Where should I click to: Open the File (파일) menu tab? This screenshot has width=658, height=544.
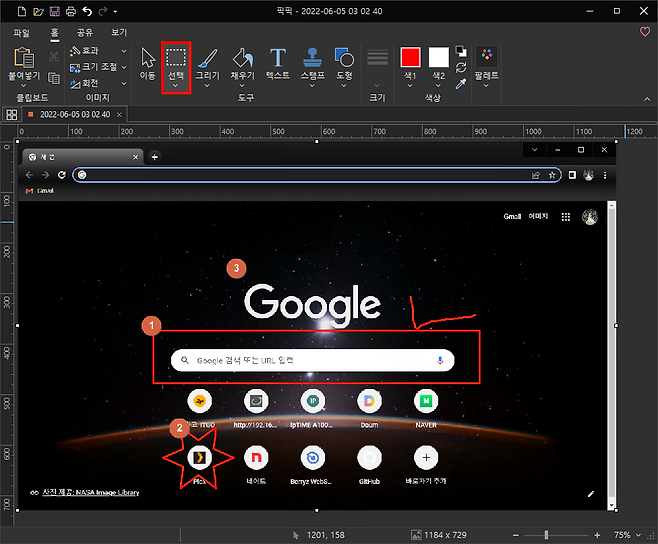(21, 32)
